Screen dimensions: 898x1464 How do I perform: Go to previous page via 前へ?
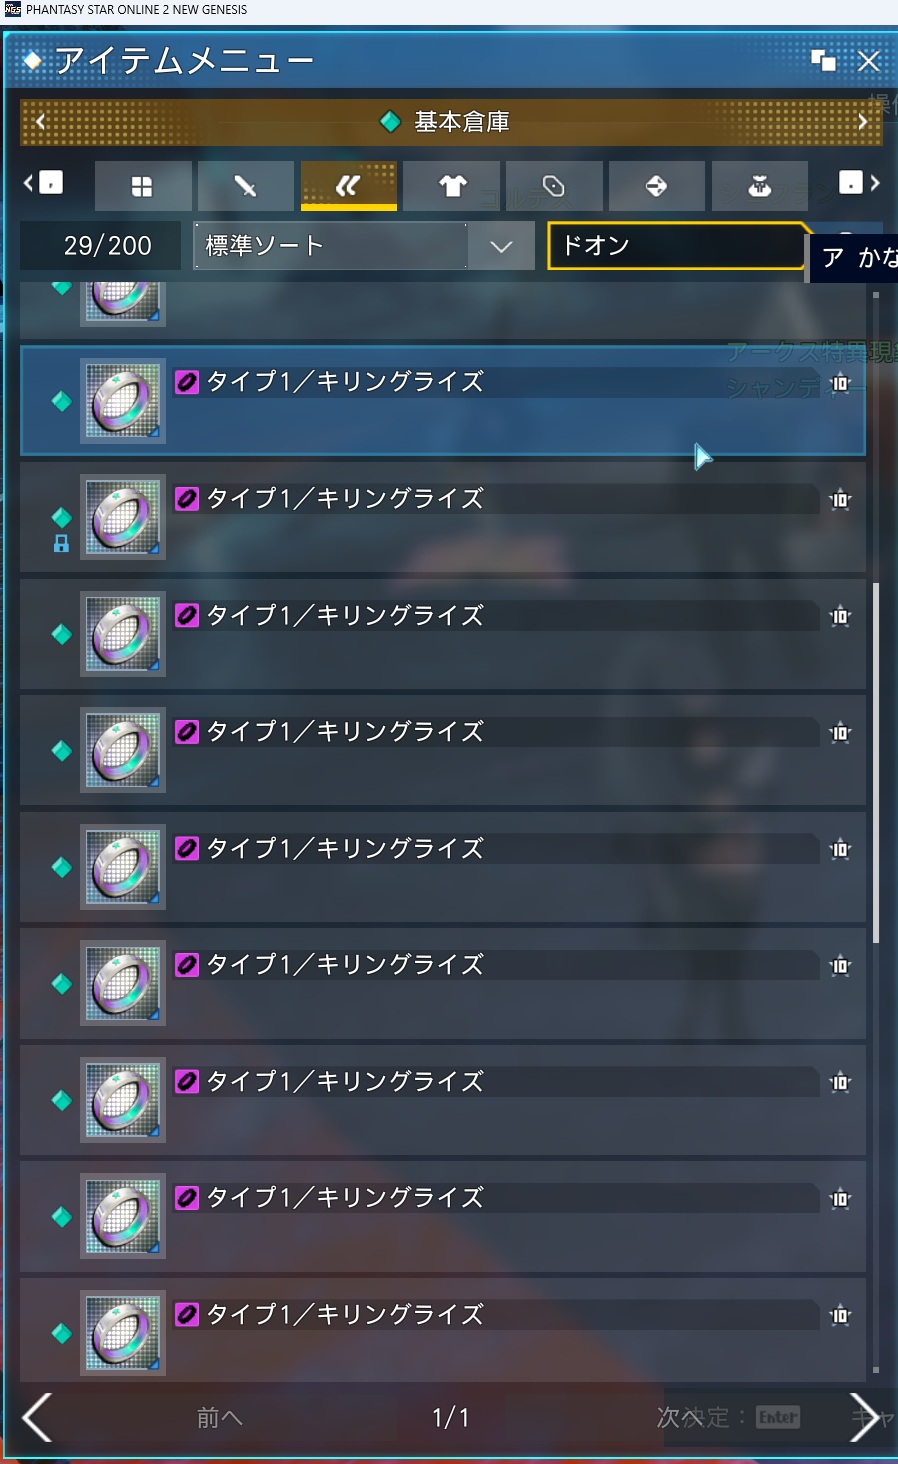click(219, 1418)
